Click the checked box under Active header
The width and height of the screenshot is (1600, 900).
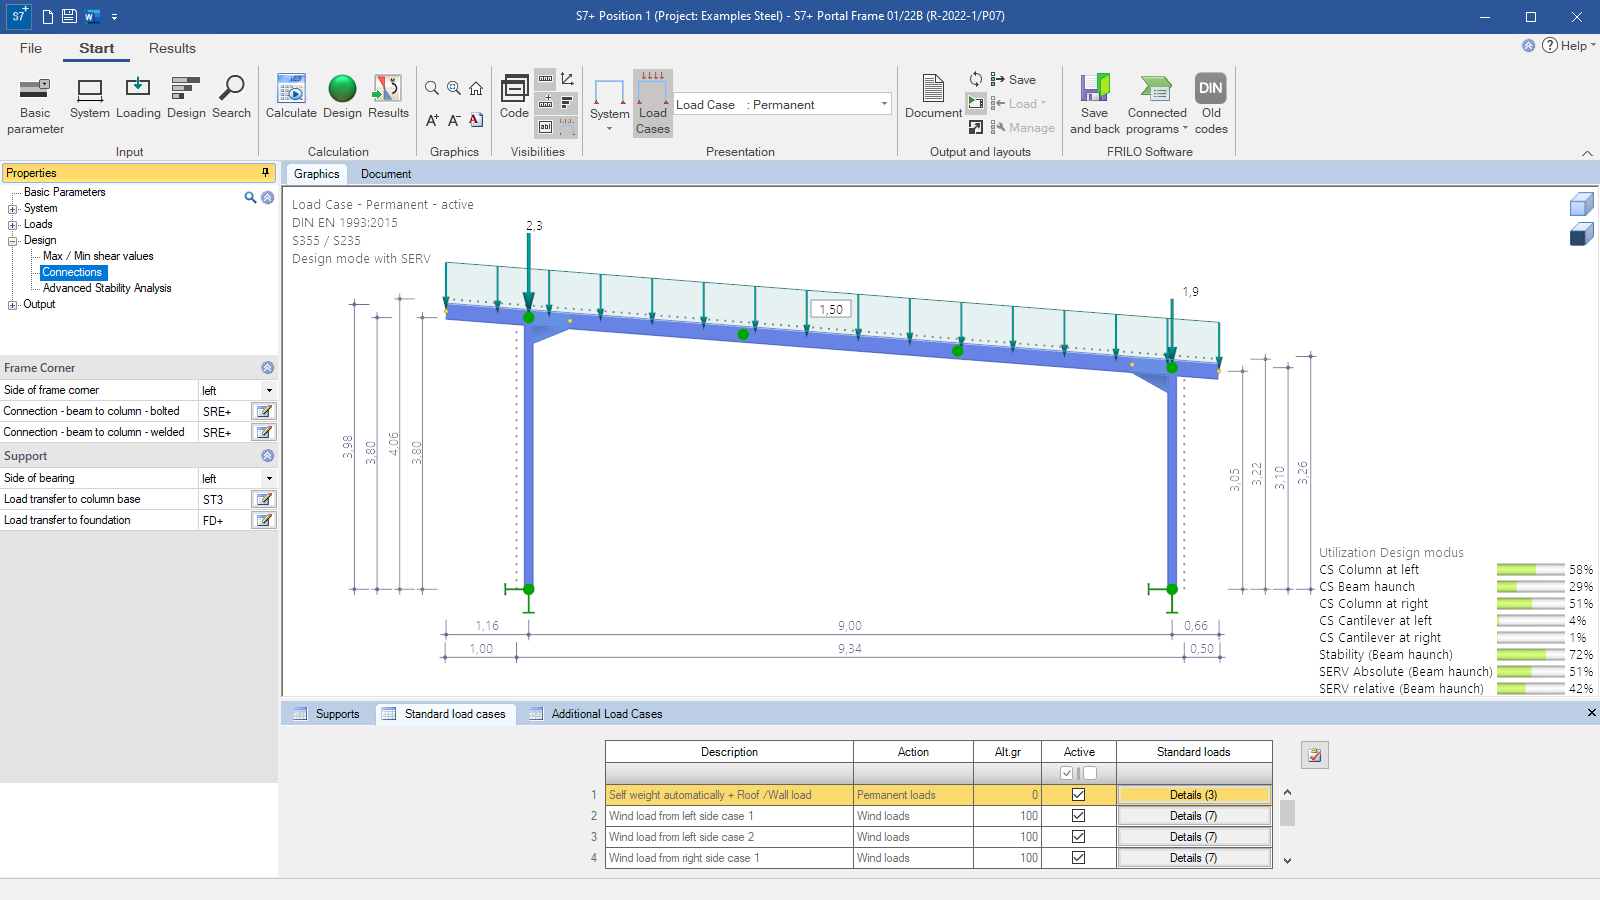[x=1067, y=773]
